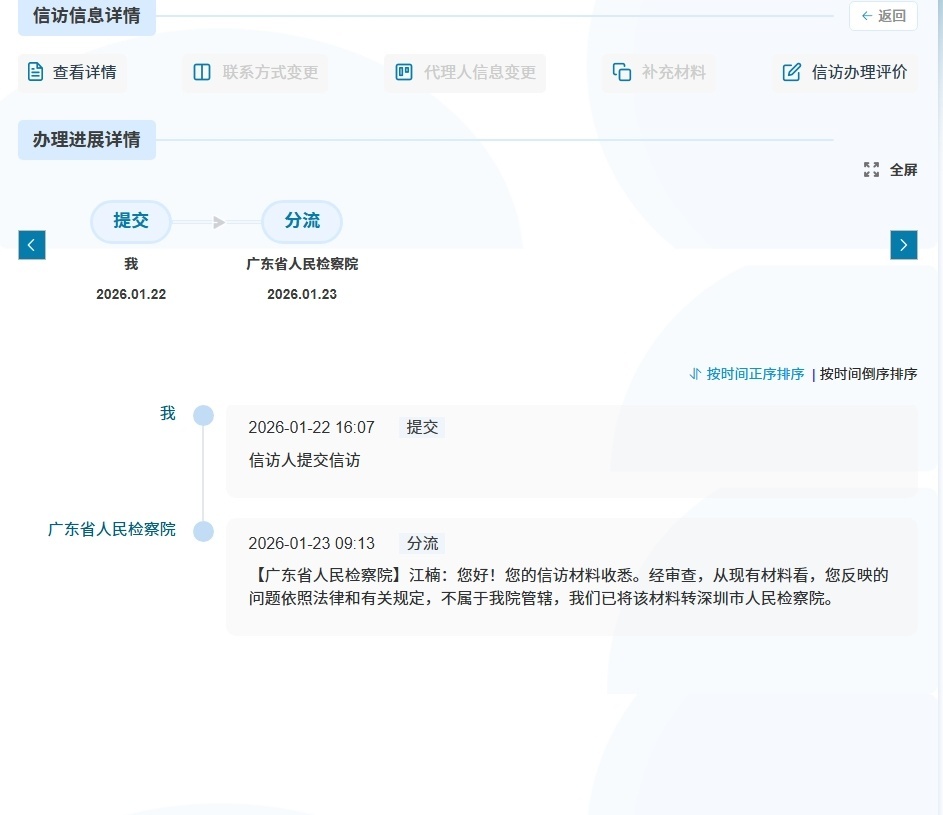Click date 2026.01.23 under 分流 step
This screenshot has height=815, width=943.
pyautogui.click(x=302, y=294)
